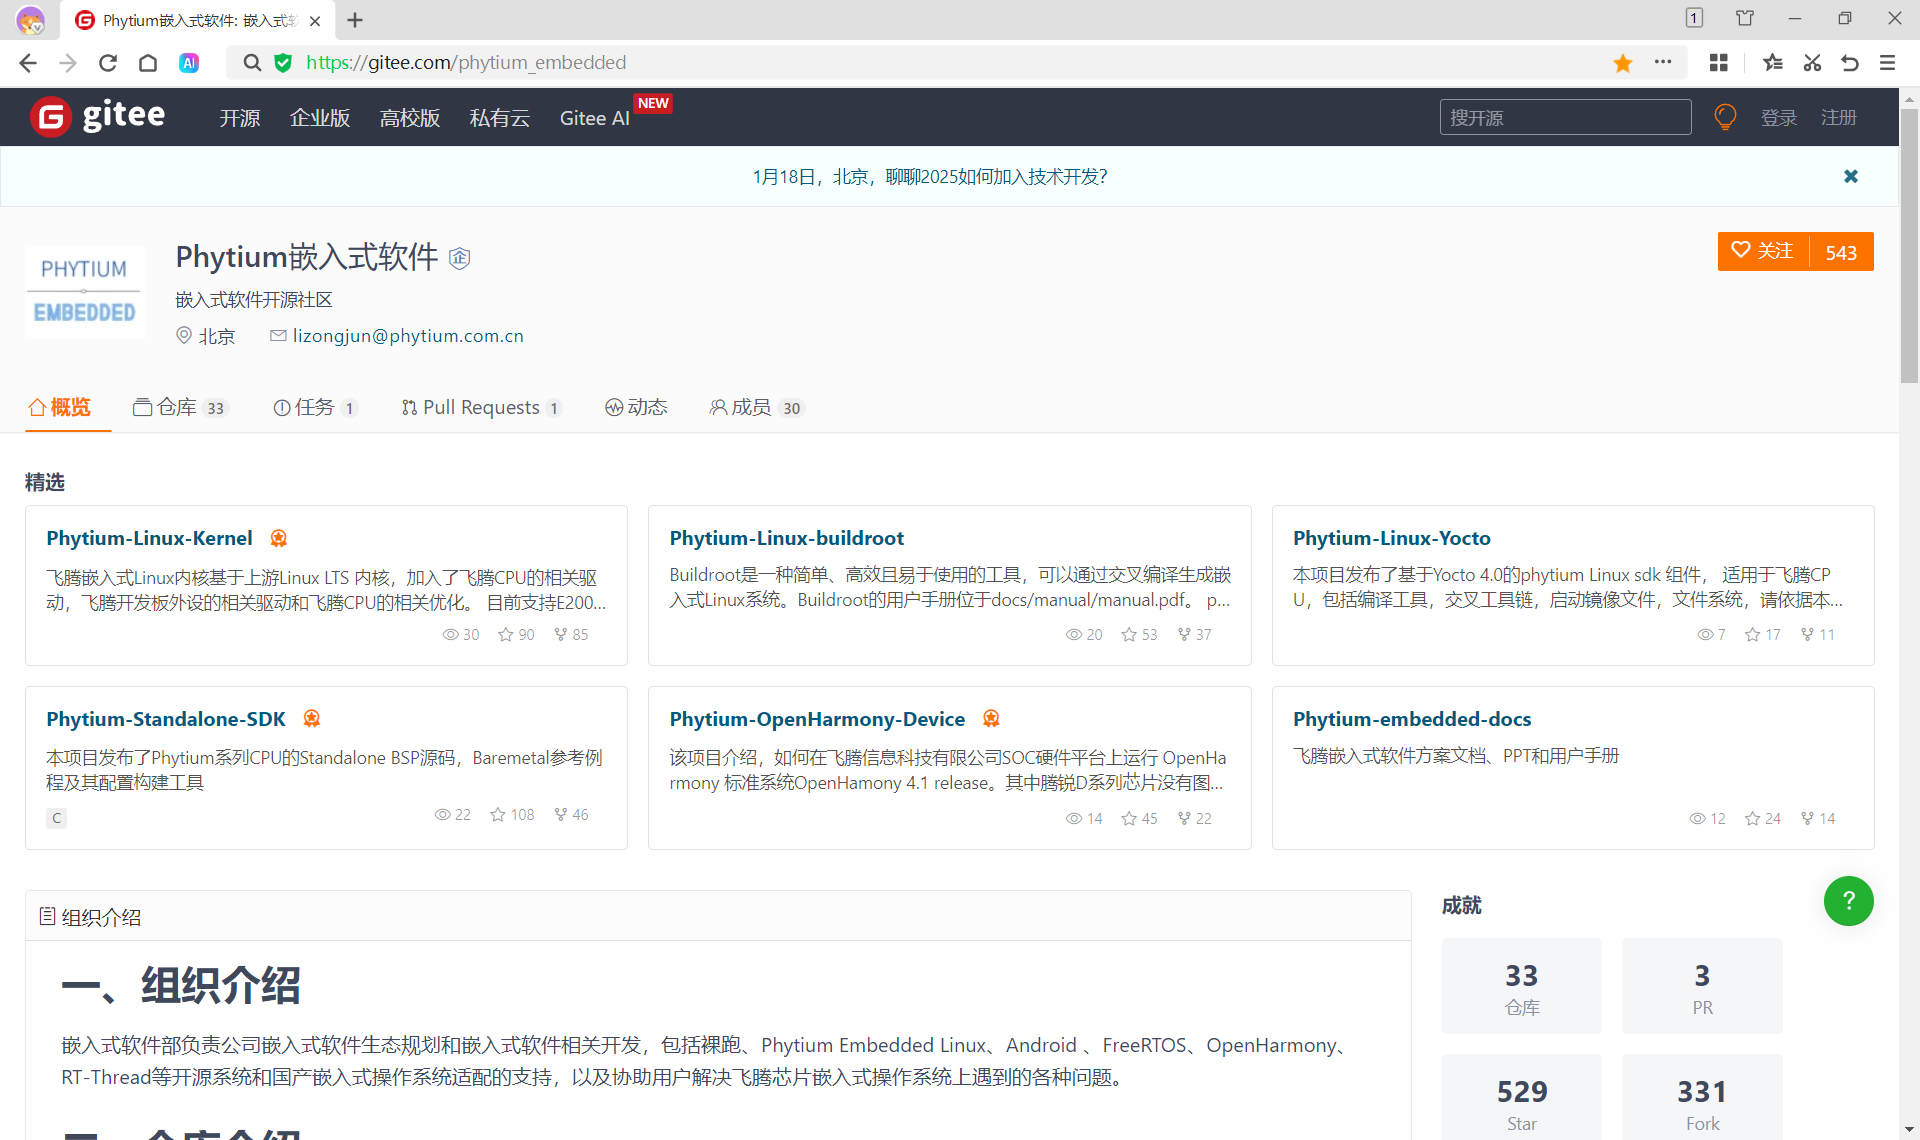Click recommended badge next to Phytium-Linux-Kernel
Viewport: 1920px width, 1140px height.
tap(279, 538)
